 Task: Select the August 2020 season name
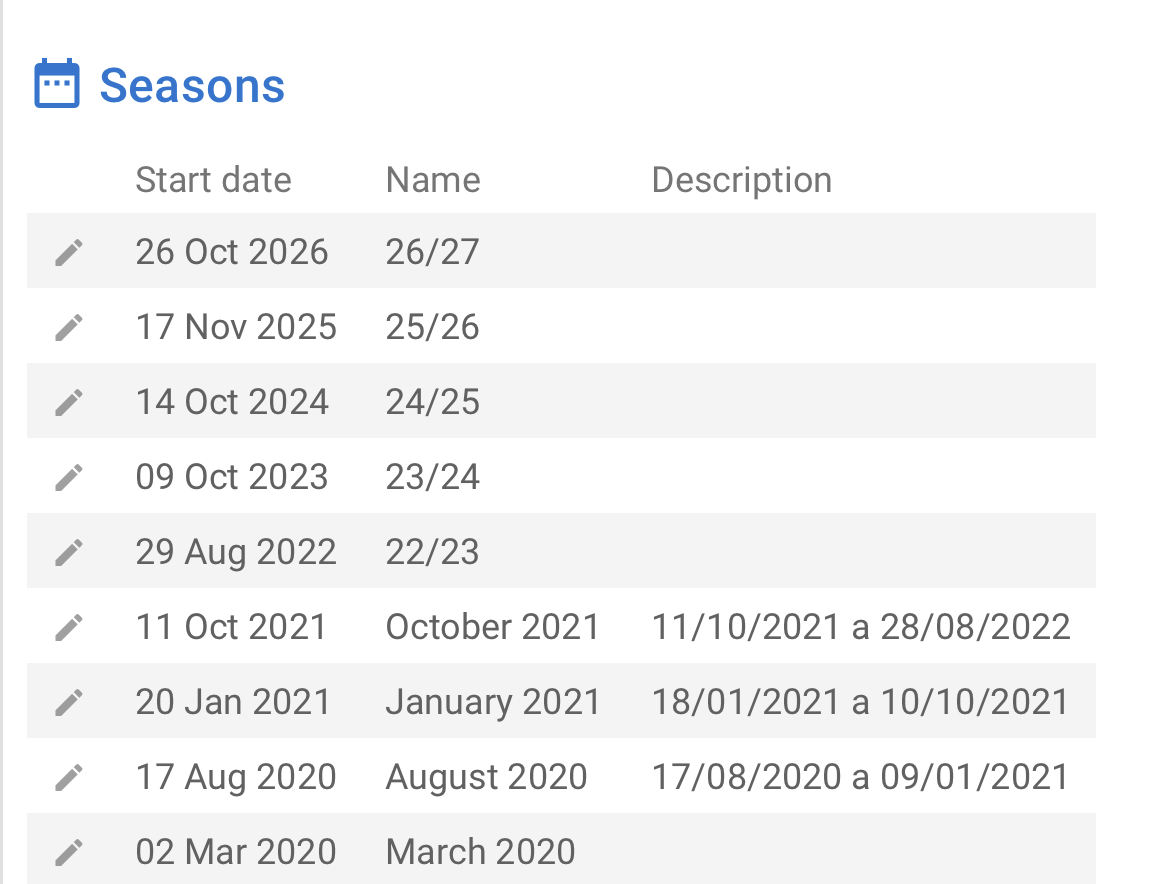coord(486,777)
